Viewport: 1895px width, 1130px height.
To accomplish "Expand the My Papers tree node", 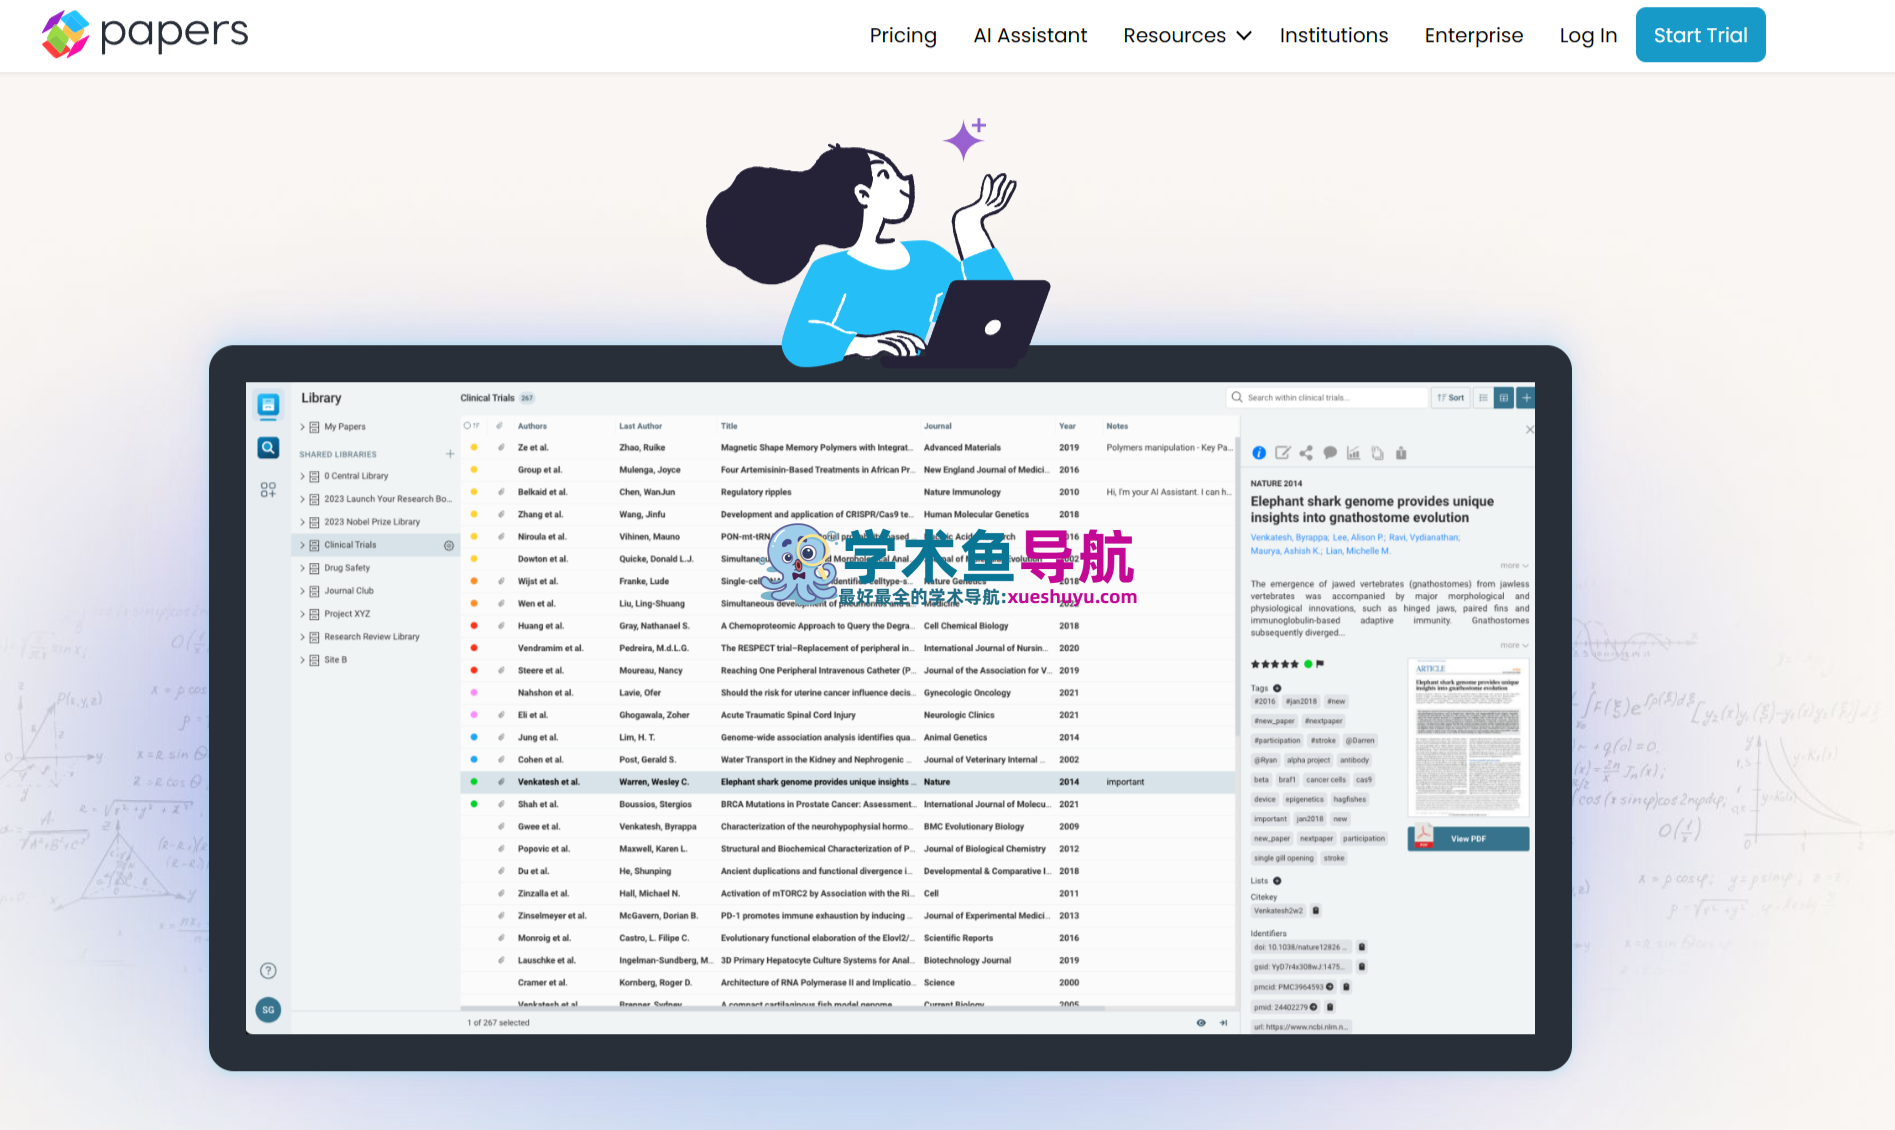I will pos(302,427).
